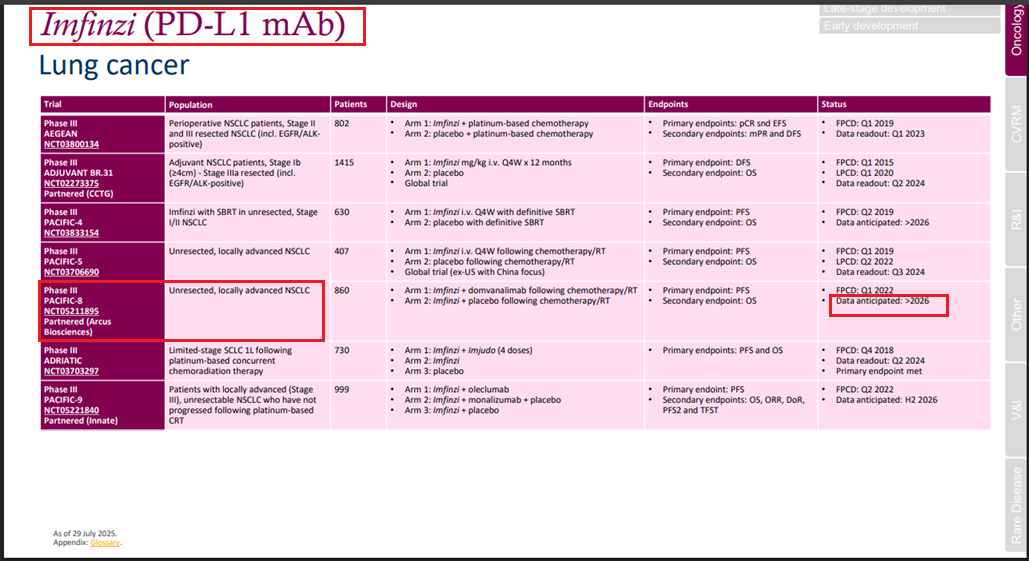Open the NCT02273375 ADJUVANT BR.31 link
Viewport: 1029px width, 561px height.
pyautogui.click(x=71, y=184)
